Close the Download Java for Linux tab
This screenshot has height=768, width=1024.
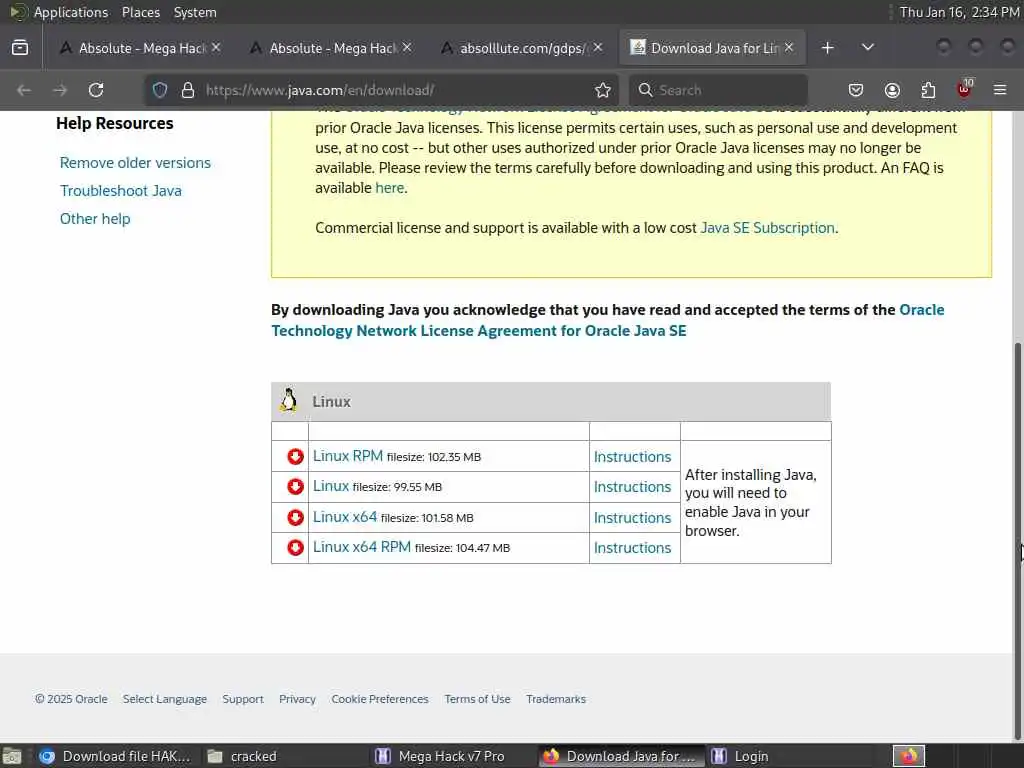point(789,47)
